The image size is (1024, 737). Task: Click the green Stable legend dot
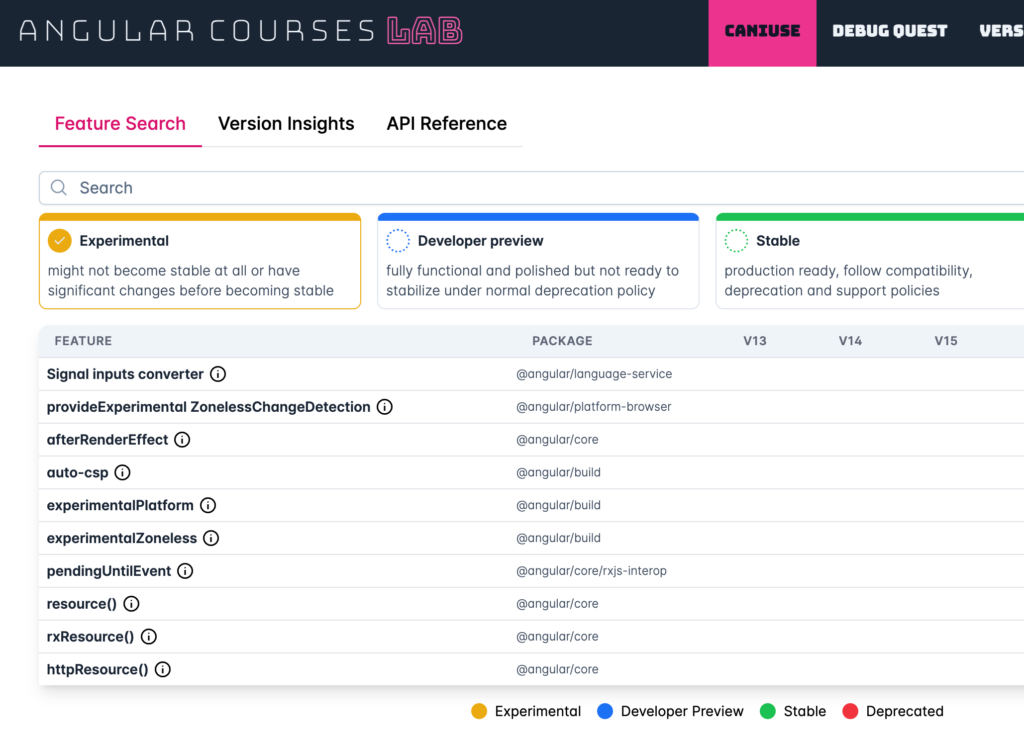768,712
